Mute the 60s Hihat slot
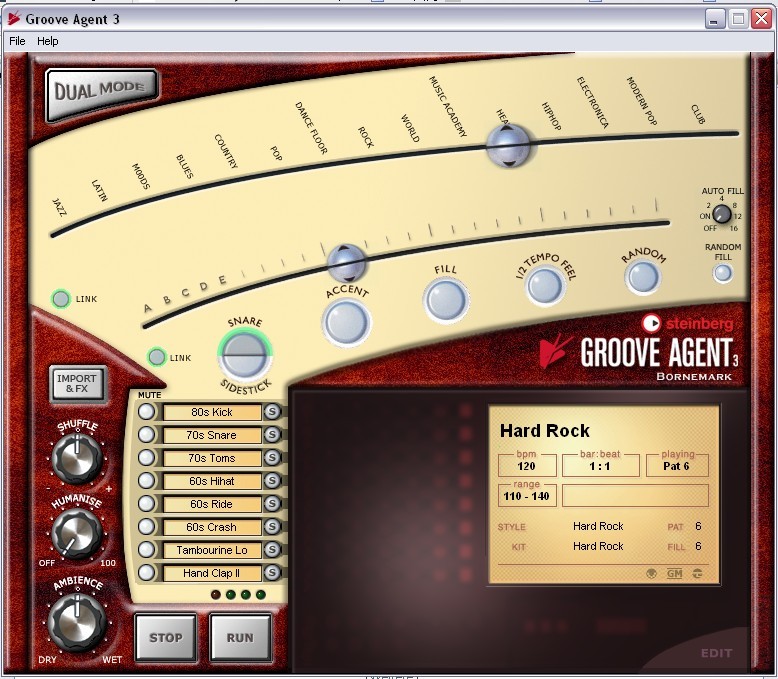 click(146, 480)
